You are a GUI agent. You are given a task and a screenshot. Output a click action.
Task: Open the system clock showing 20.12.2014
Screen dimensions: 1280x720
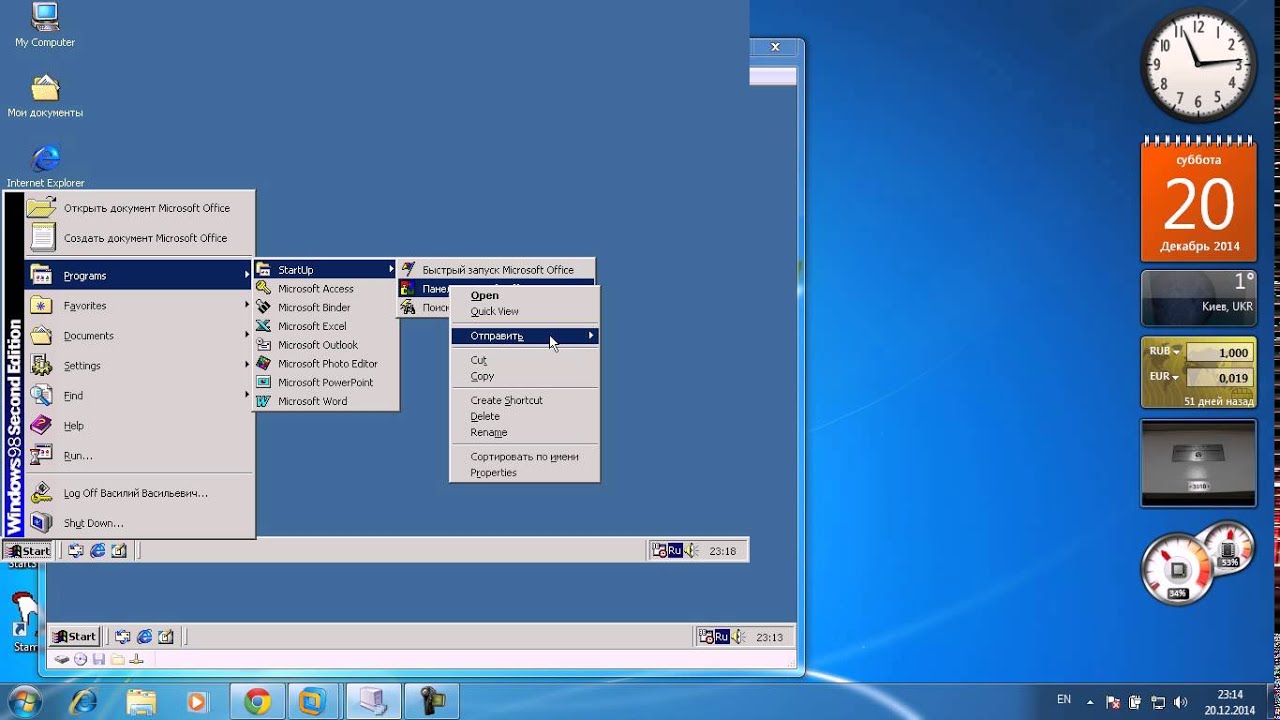(x=1230, y=702)
